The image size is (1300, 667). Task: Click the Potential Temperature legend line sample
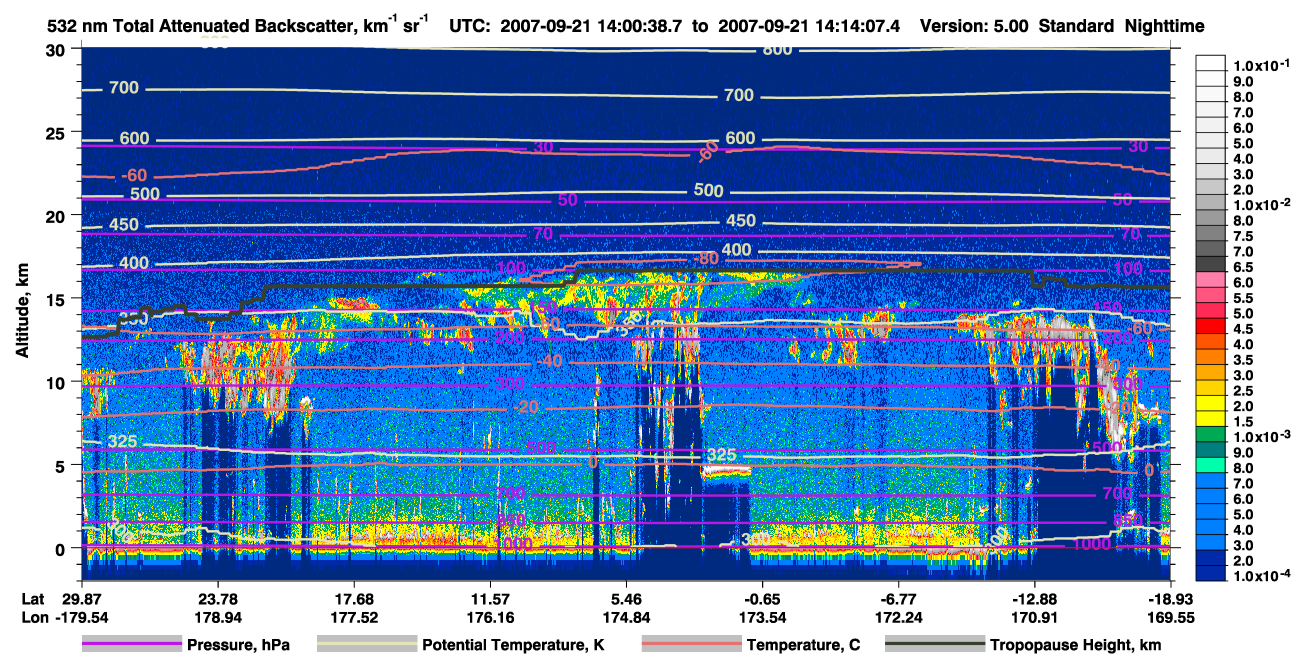pyautogui.click(x=366, y=645)
